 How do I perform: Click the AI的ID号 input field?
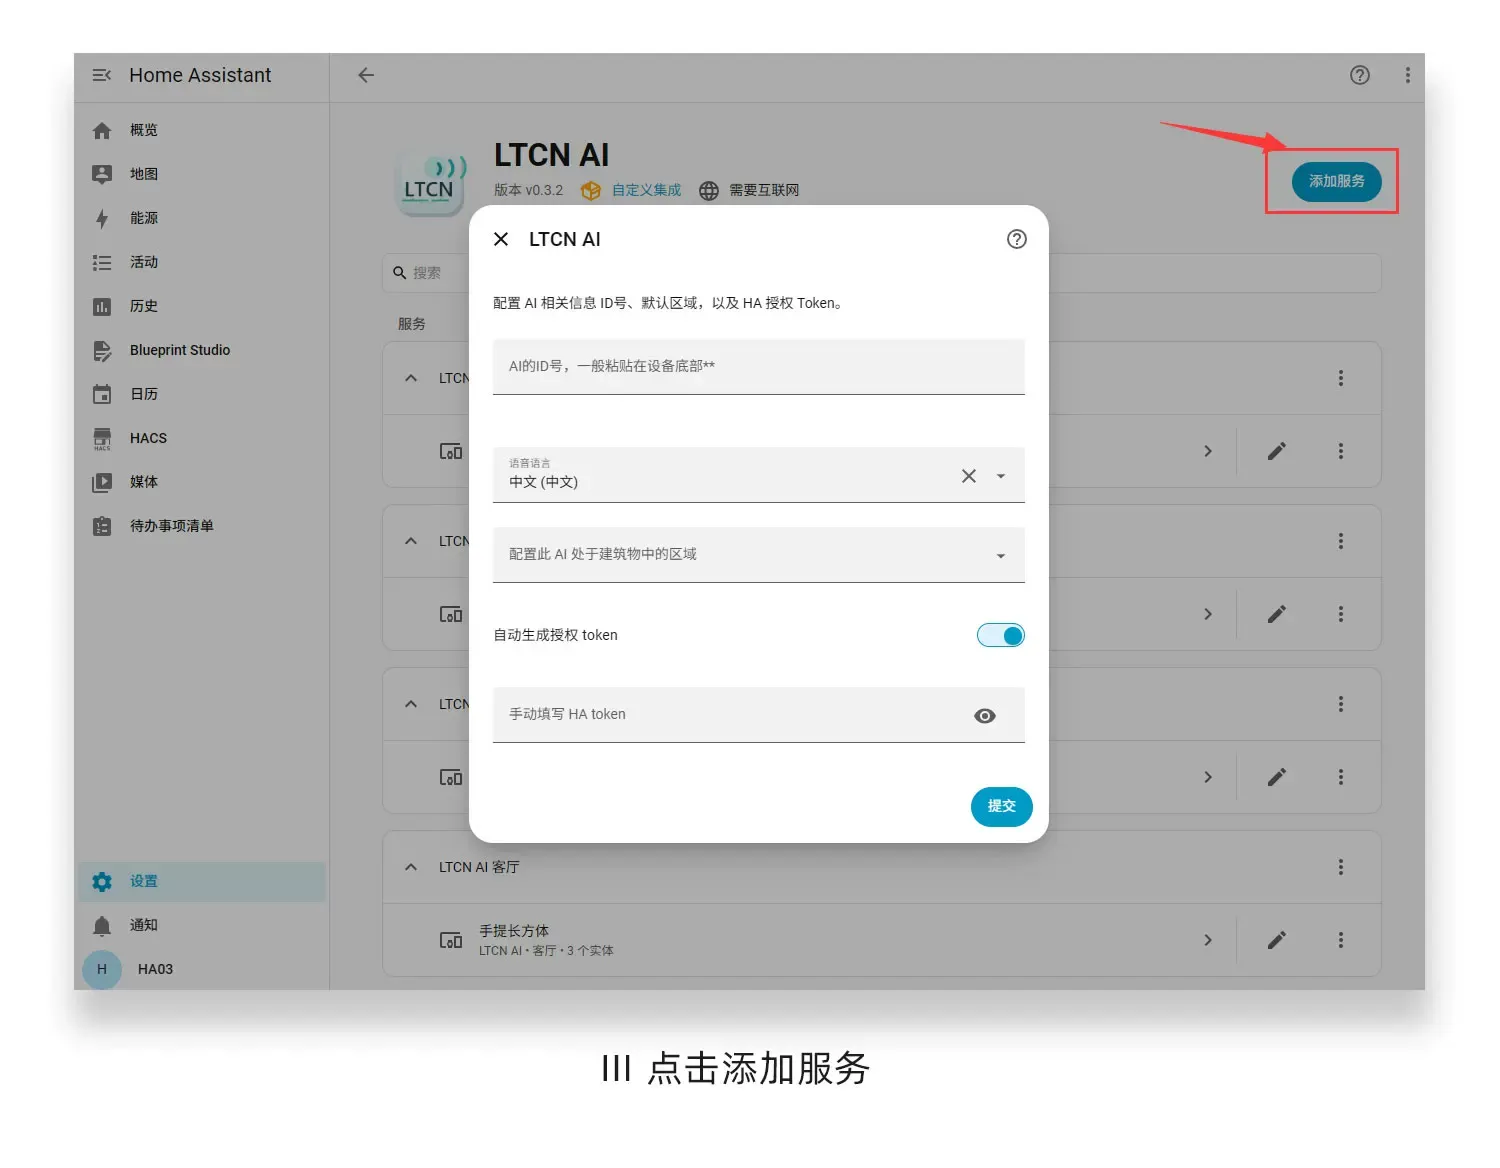click(758, 367)
